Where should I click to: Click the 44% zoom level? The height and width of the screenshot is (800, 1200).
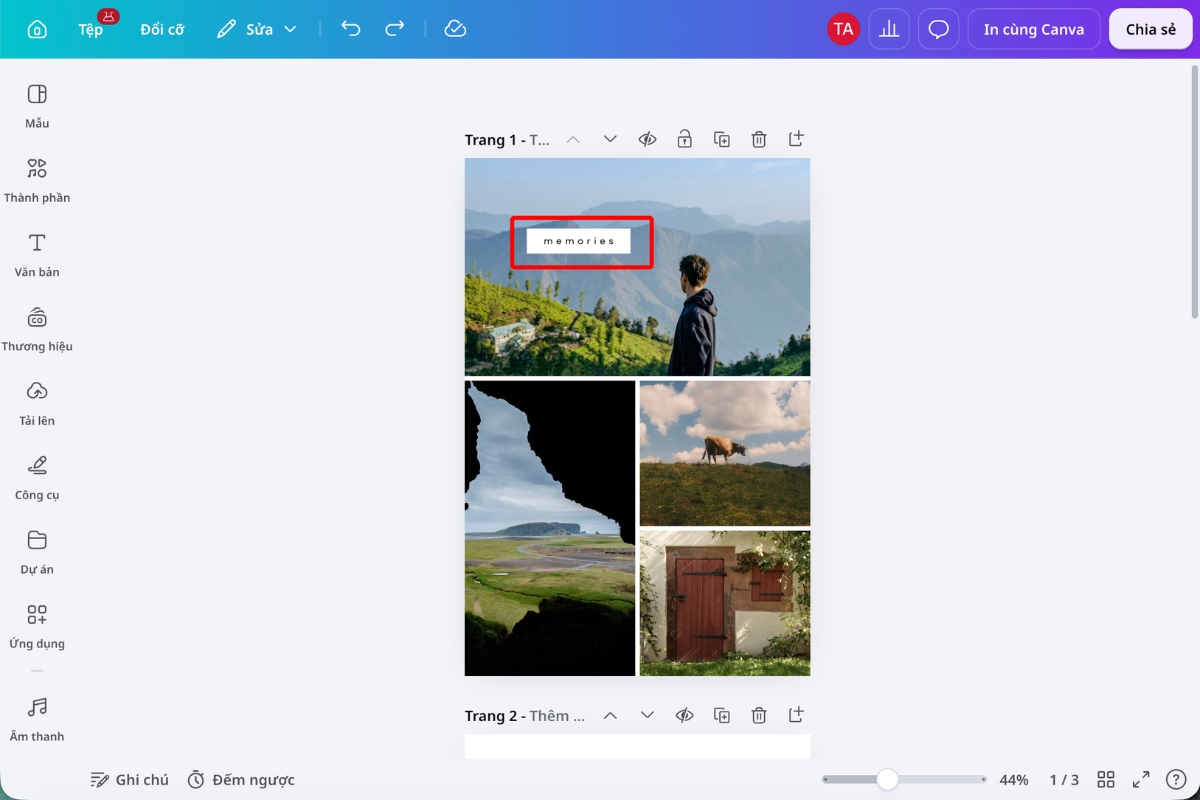(1014, 779)
